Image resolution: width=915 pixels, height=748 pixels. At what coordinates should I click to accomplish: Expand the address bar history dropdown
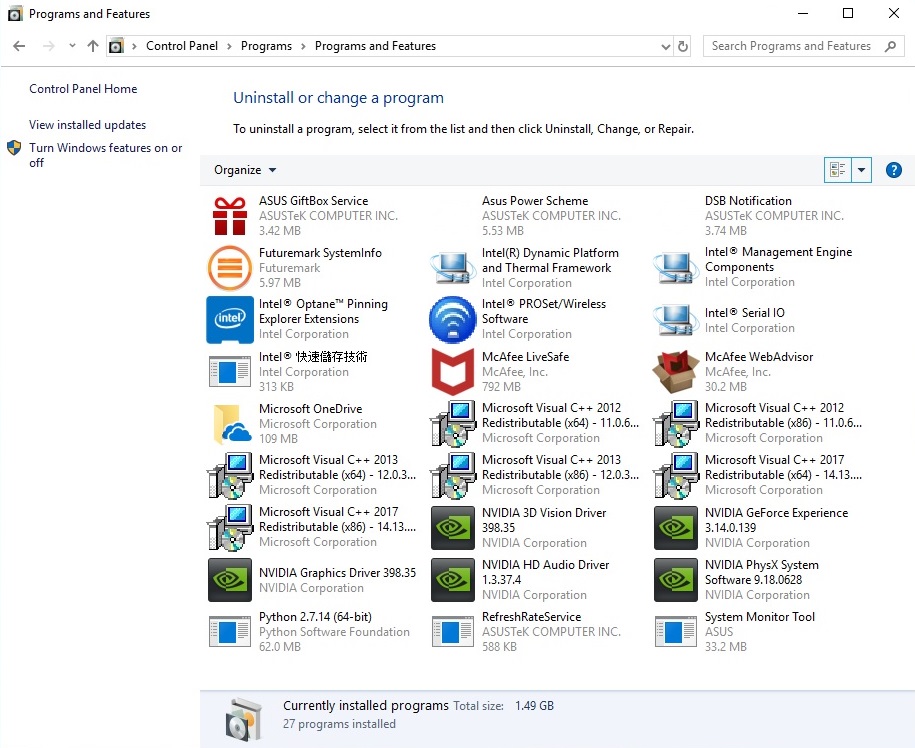(665, 46)
